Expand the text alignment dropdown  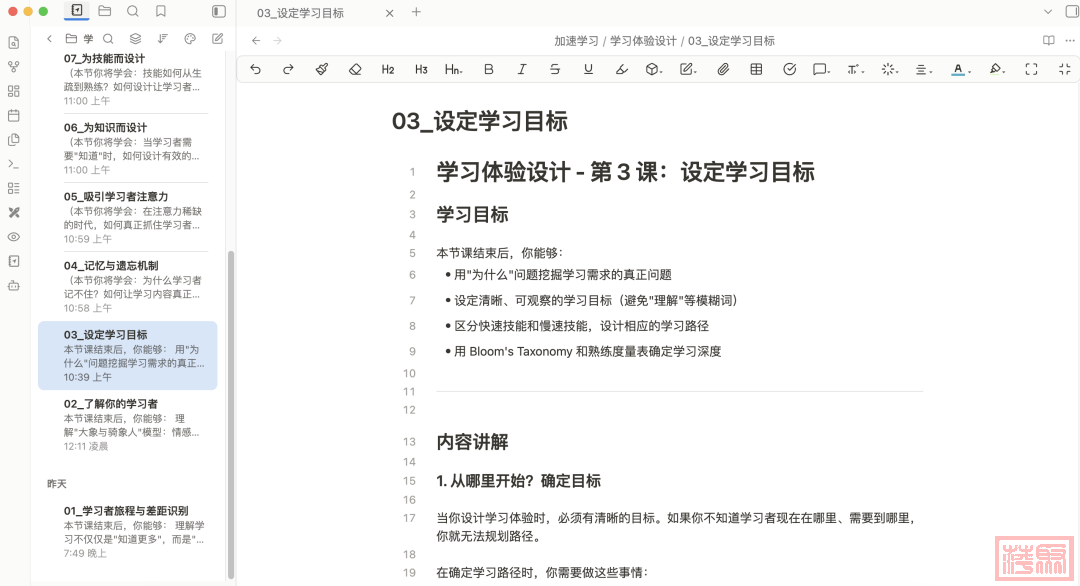pos(923,69)
